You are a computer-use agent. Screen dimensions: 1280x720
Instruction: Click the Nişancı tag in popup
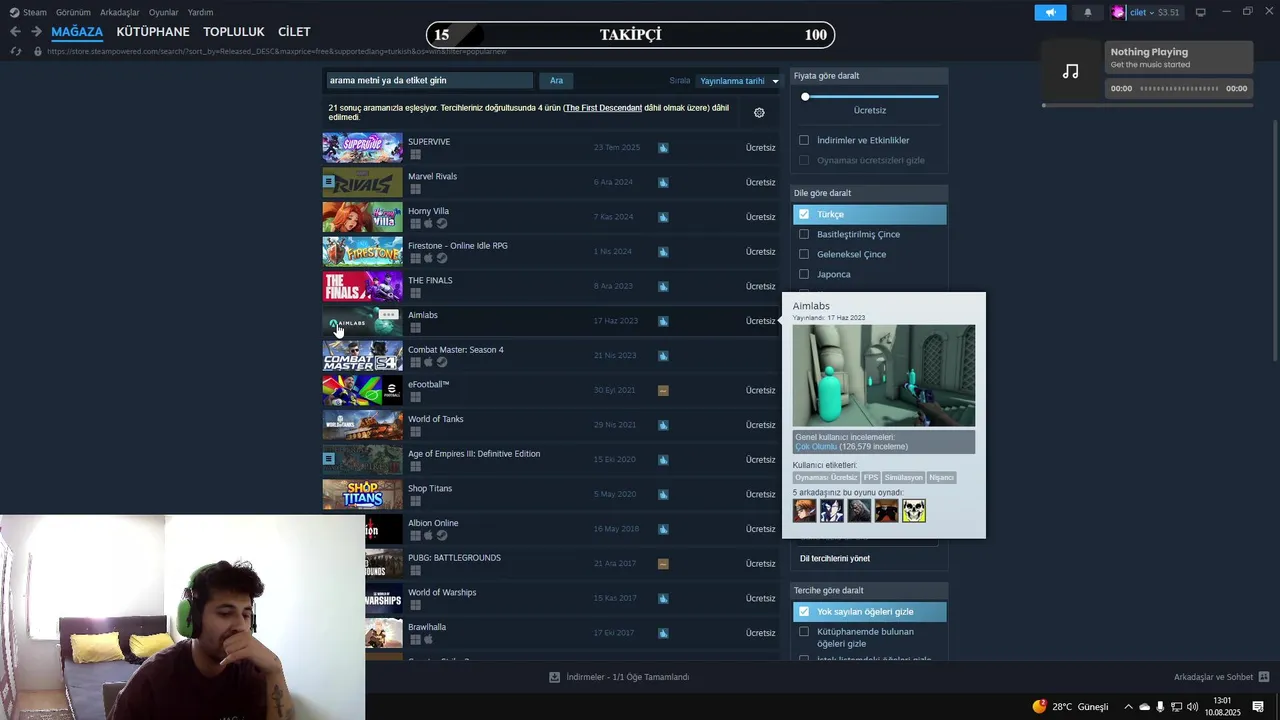coord(942,478)
